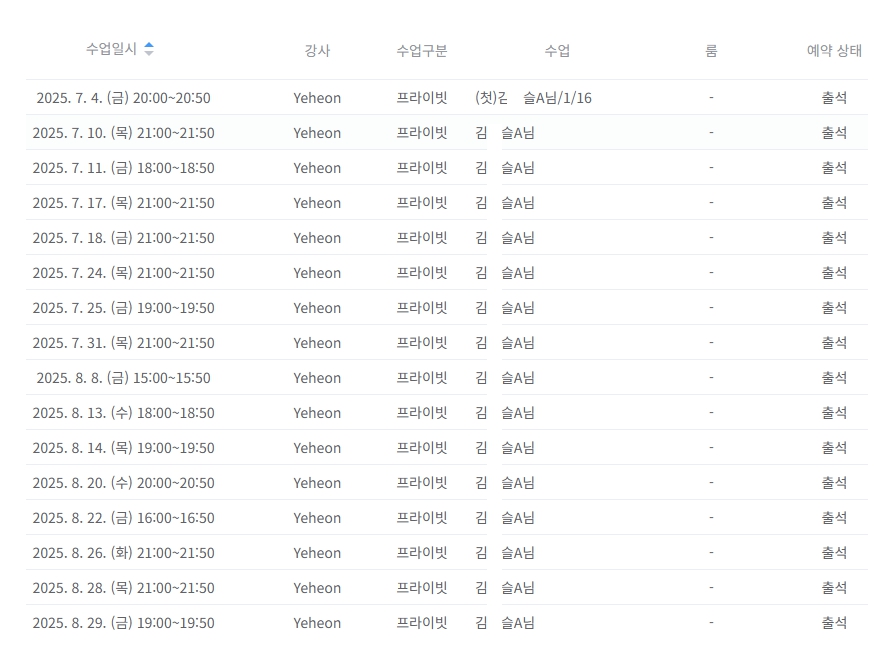Click the 룸 column header

click(x=710, y=51)
